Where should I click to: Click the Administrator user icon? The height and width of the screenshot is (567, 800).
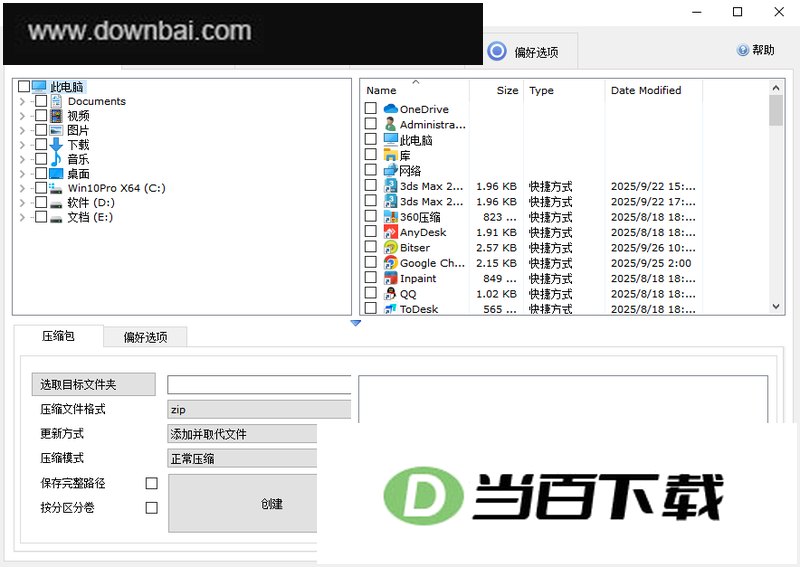coord(390,124)
